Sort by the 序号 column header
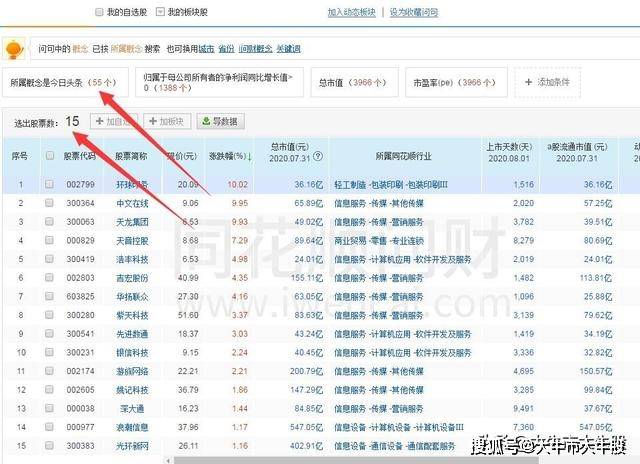This screenshot has height=464, width=640. pos(20,156)
